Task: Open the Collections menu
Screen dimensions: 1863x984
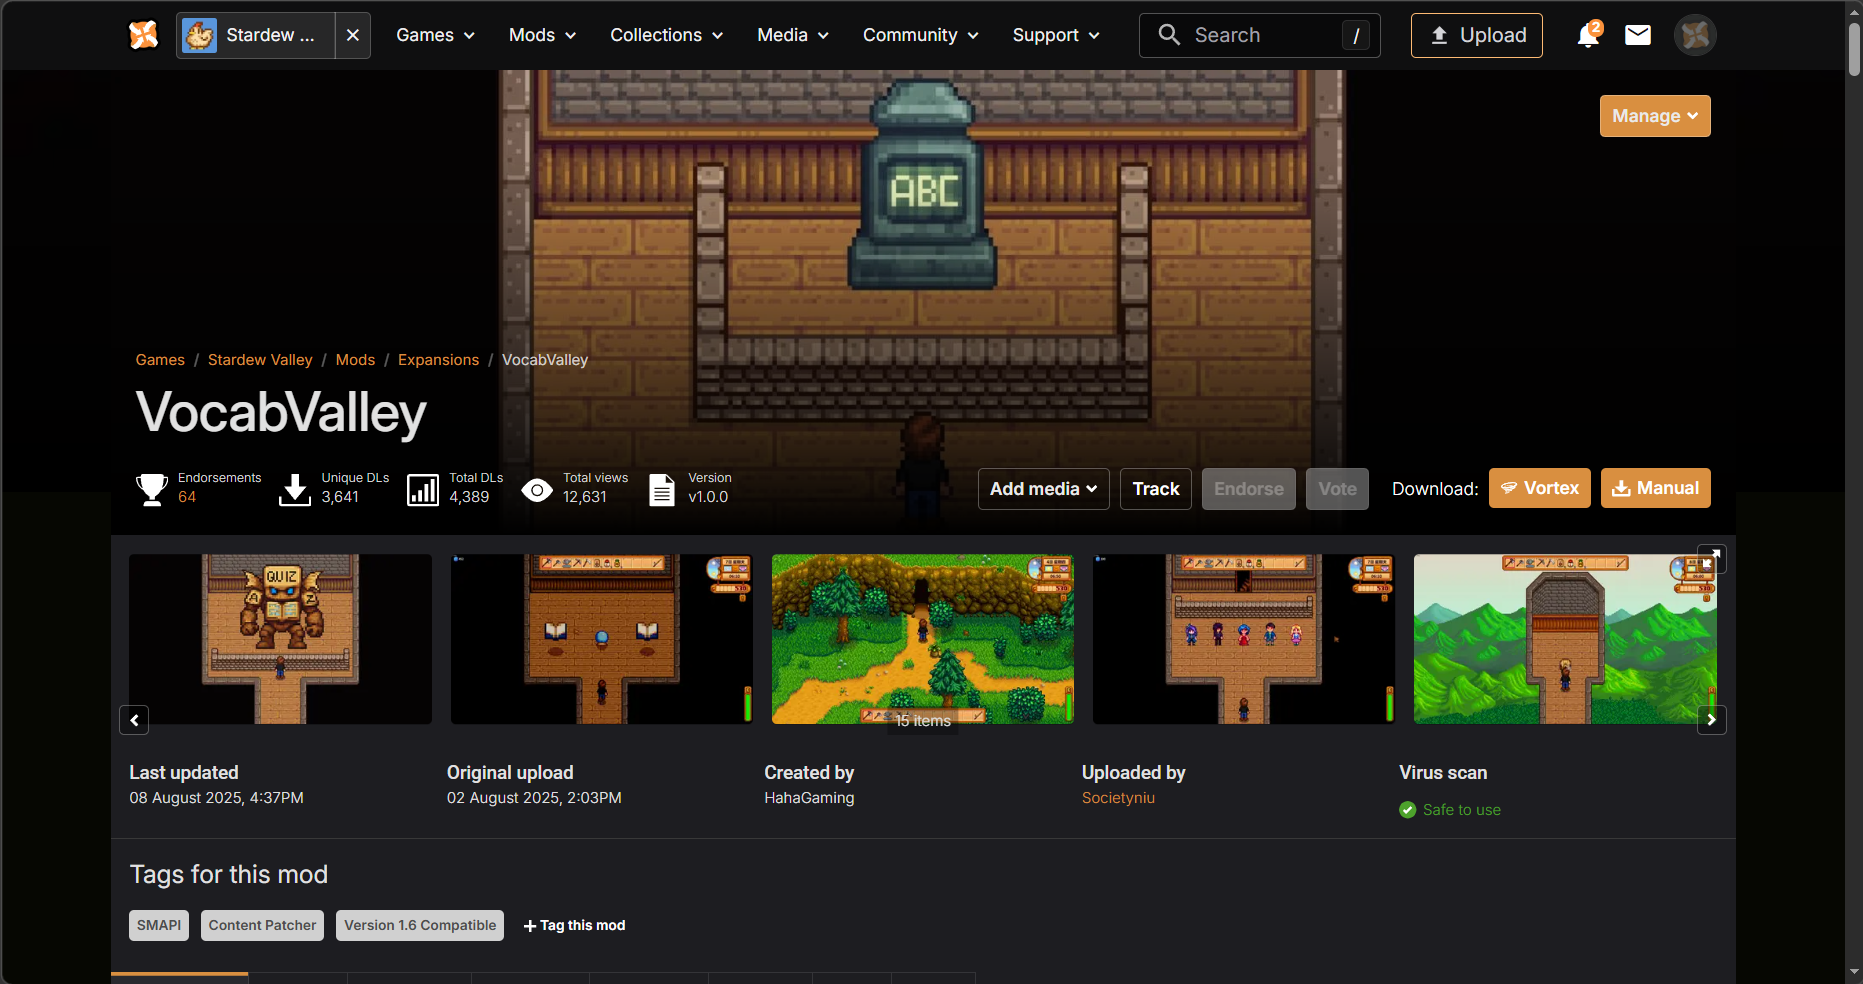Action: pos(666,36)
